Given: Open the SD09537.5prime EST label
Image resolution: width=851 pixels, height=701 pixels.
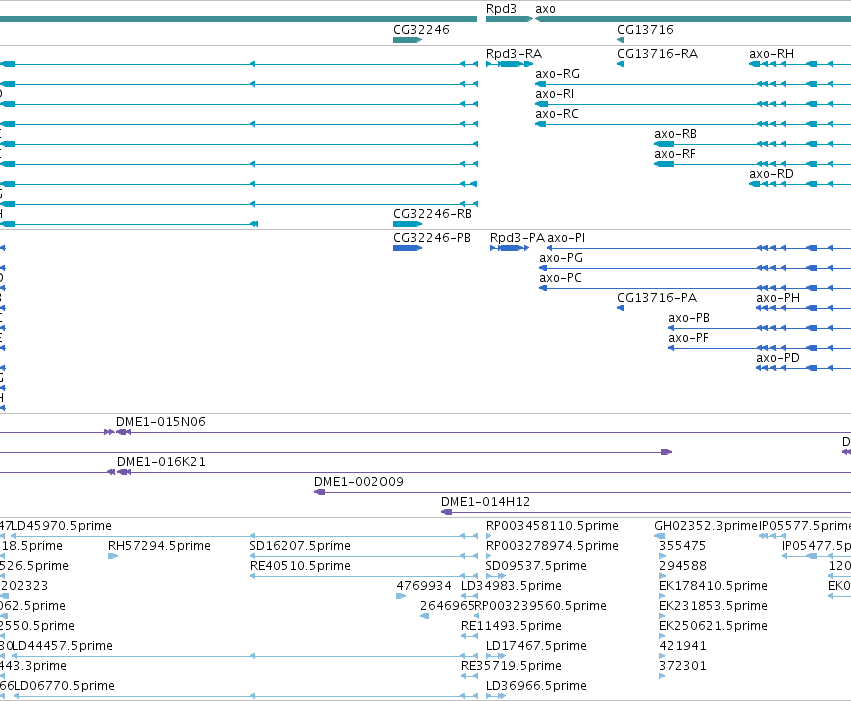Looking at the screenshot, I should pos(536,566).
